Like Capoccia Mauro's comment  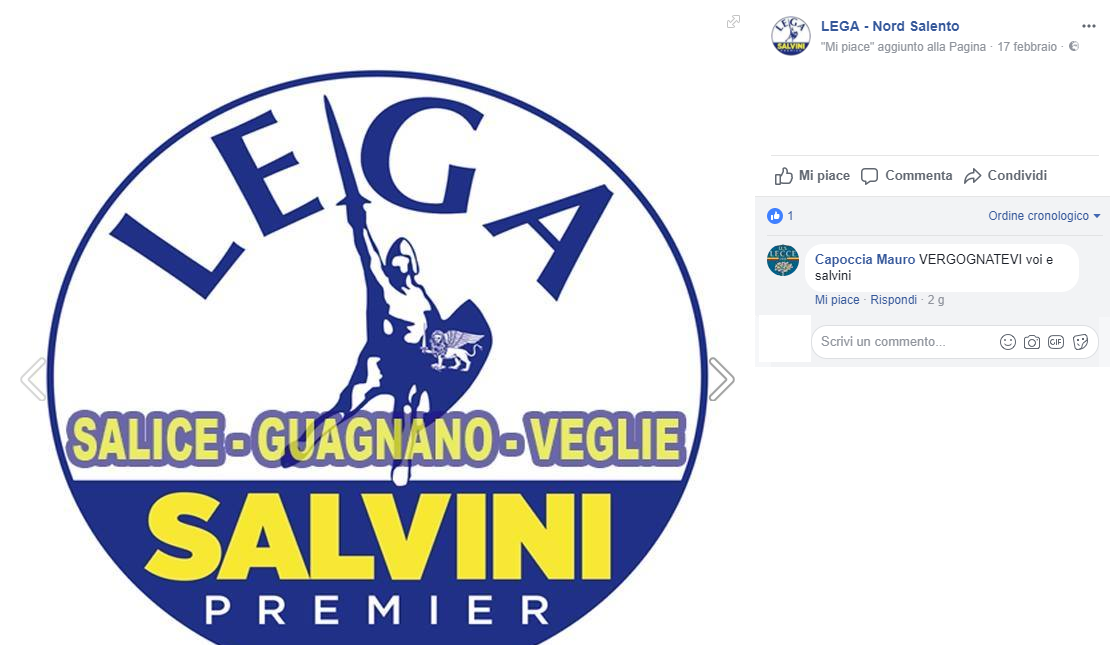tap(837, 299)
